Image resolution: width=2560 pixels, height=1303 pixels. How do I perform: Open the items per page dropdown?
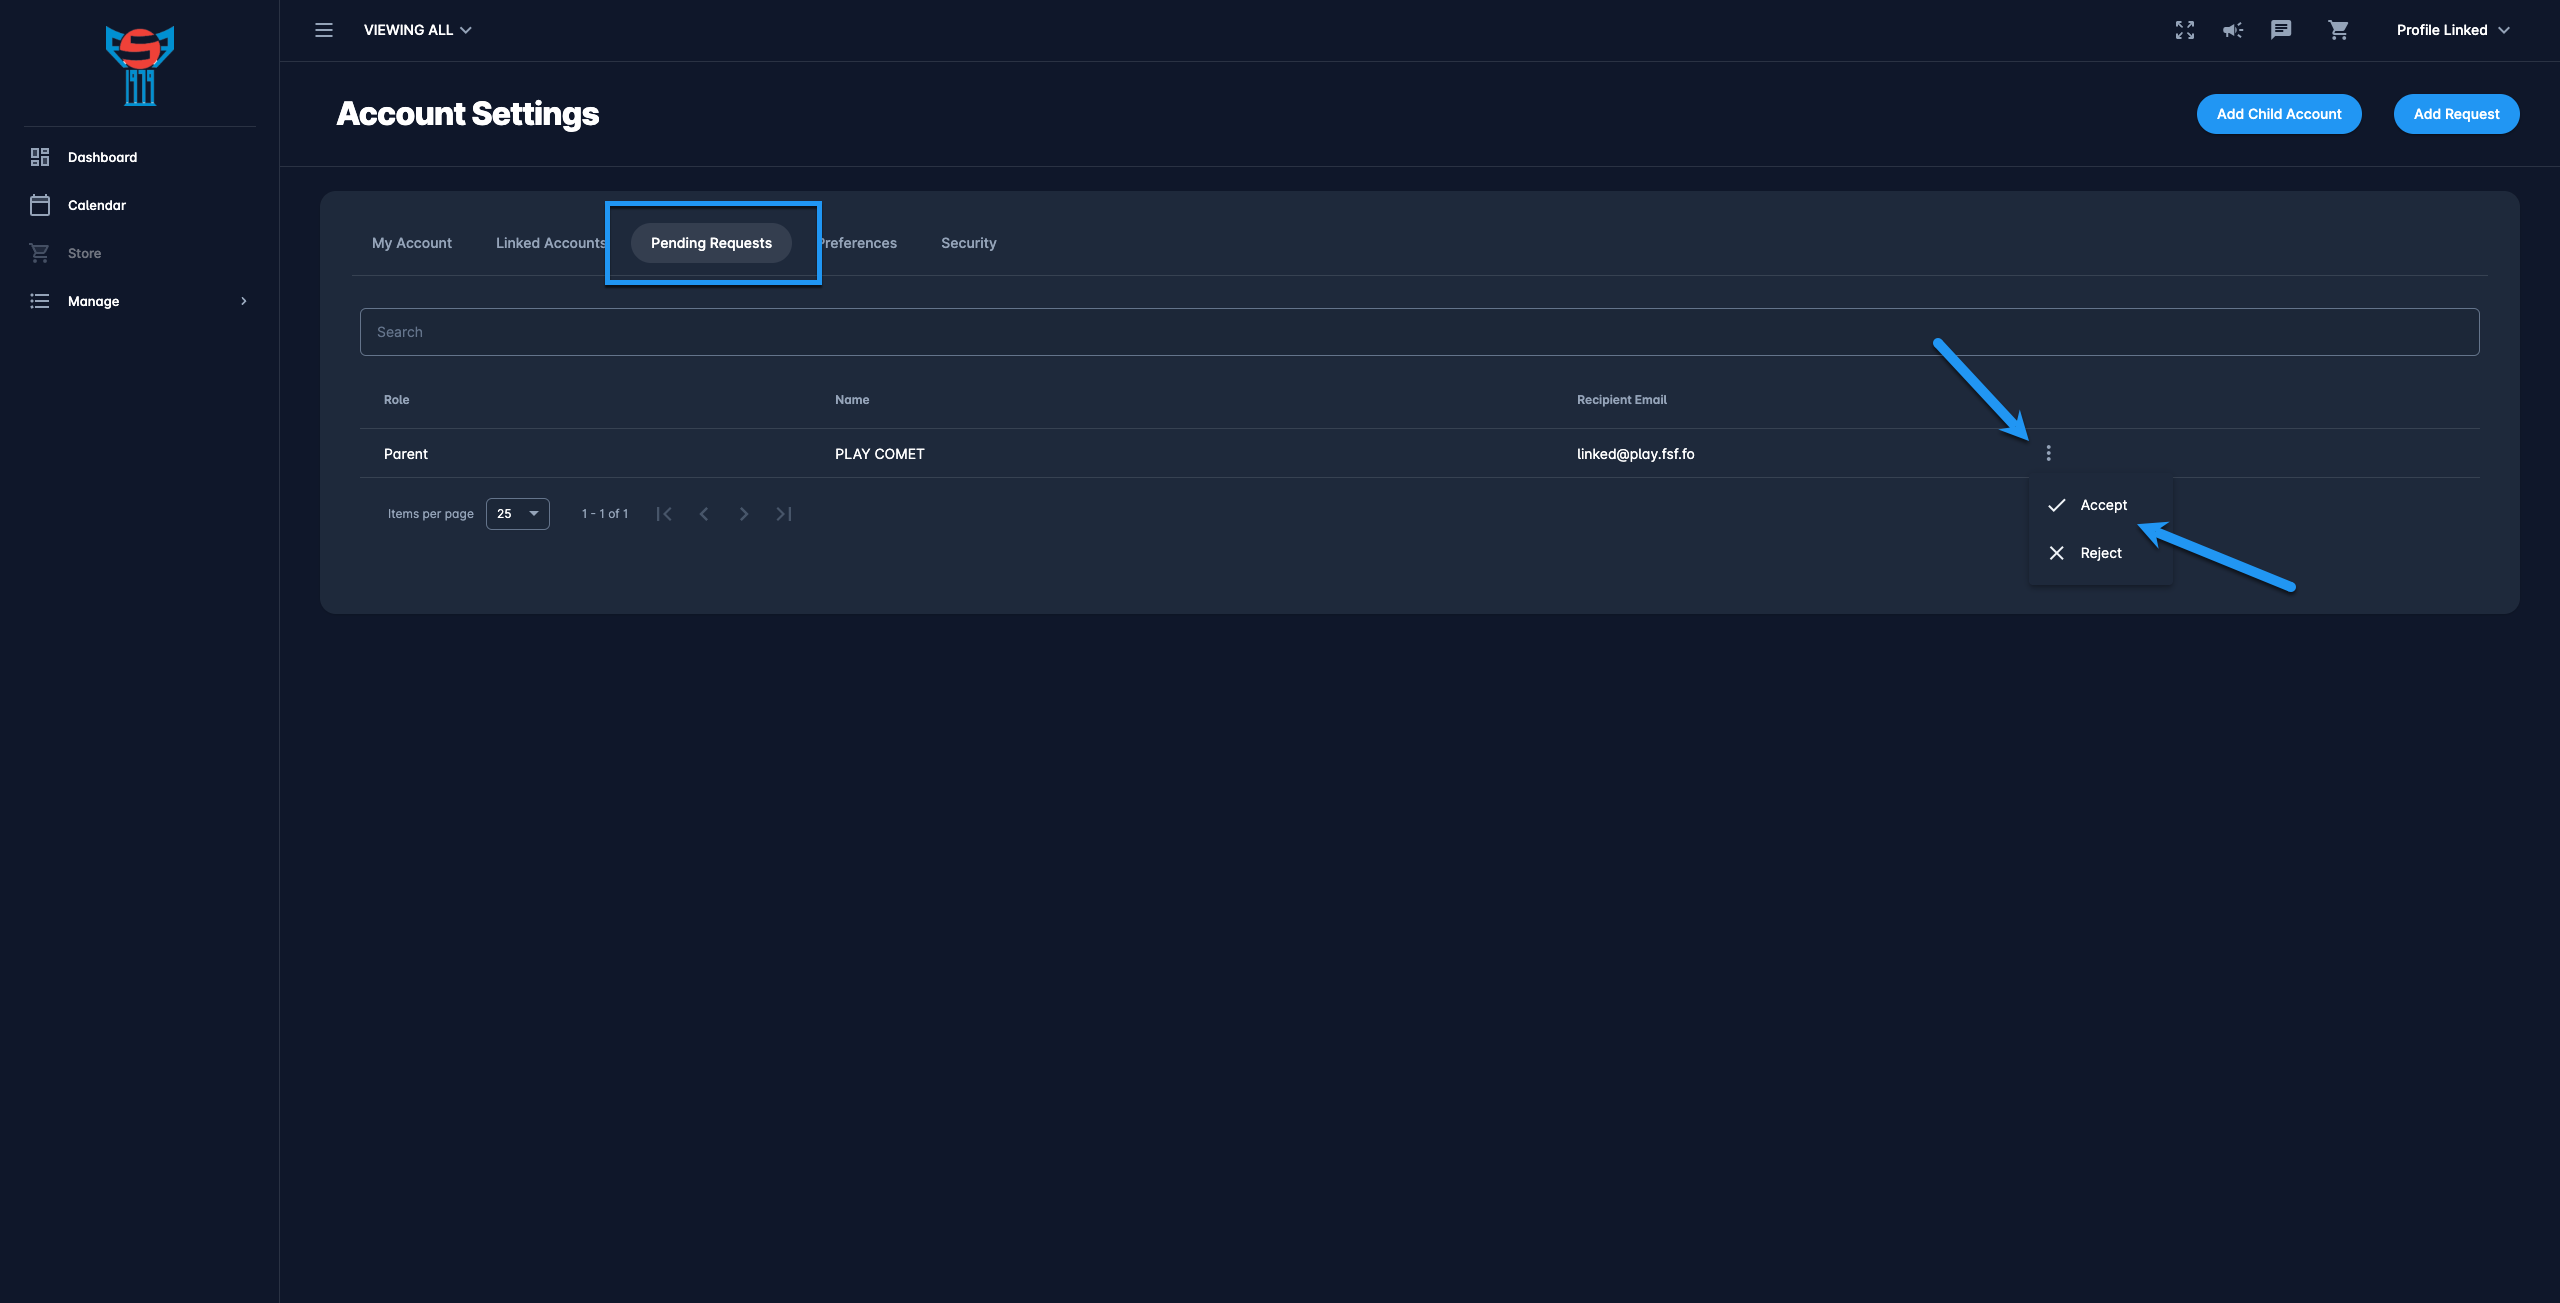(x=517, y=514)
